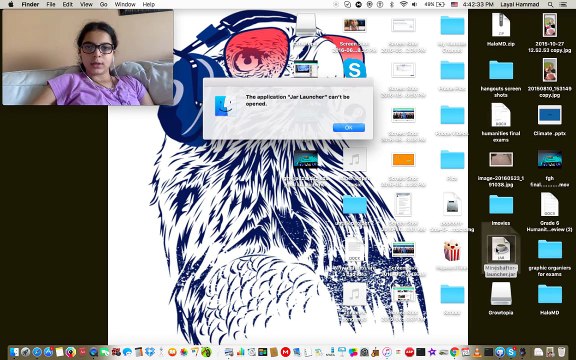The image size is (576, 360).
Task: Select the graphic organiers for exams folder
Action: pyautogui.click(x=550, y=257)
